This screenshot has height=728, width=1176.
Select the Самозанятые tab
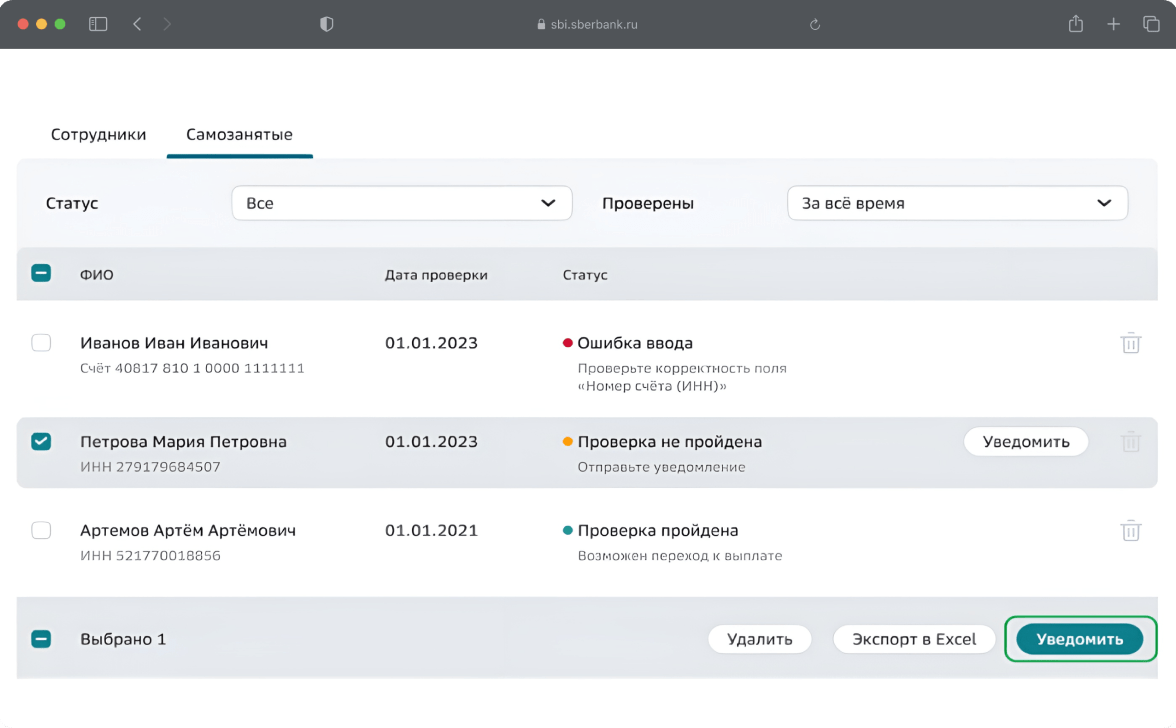click(x=239, y=134)
